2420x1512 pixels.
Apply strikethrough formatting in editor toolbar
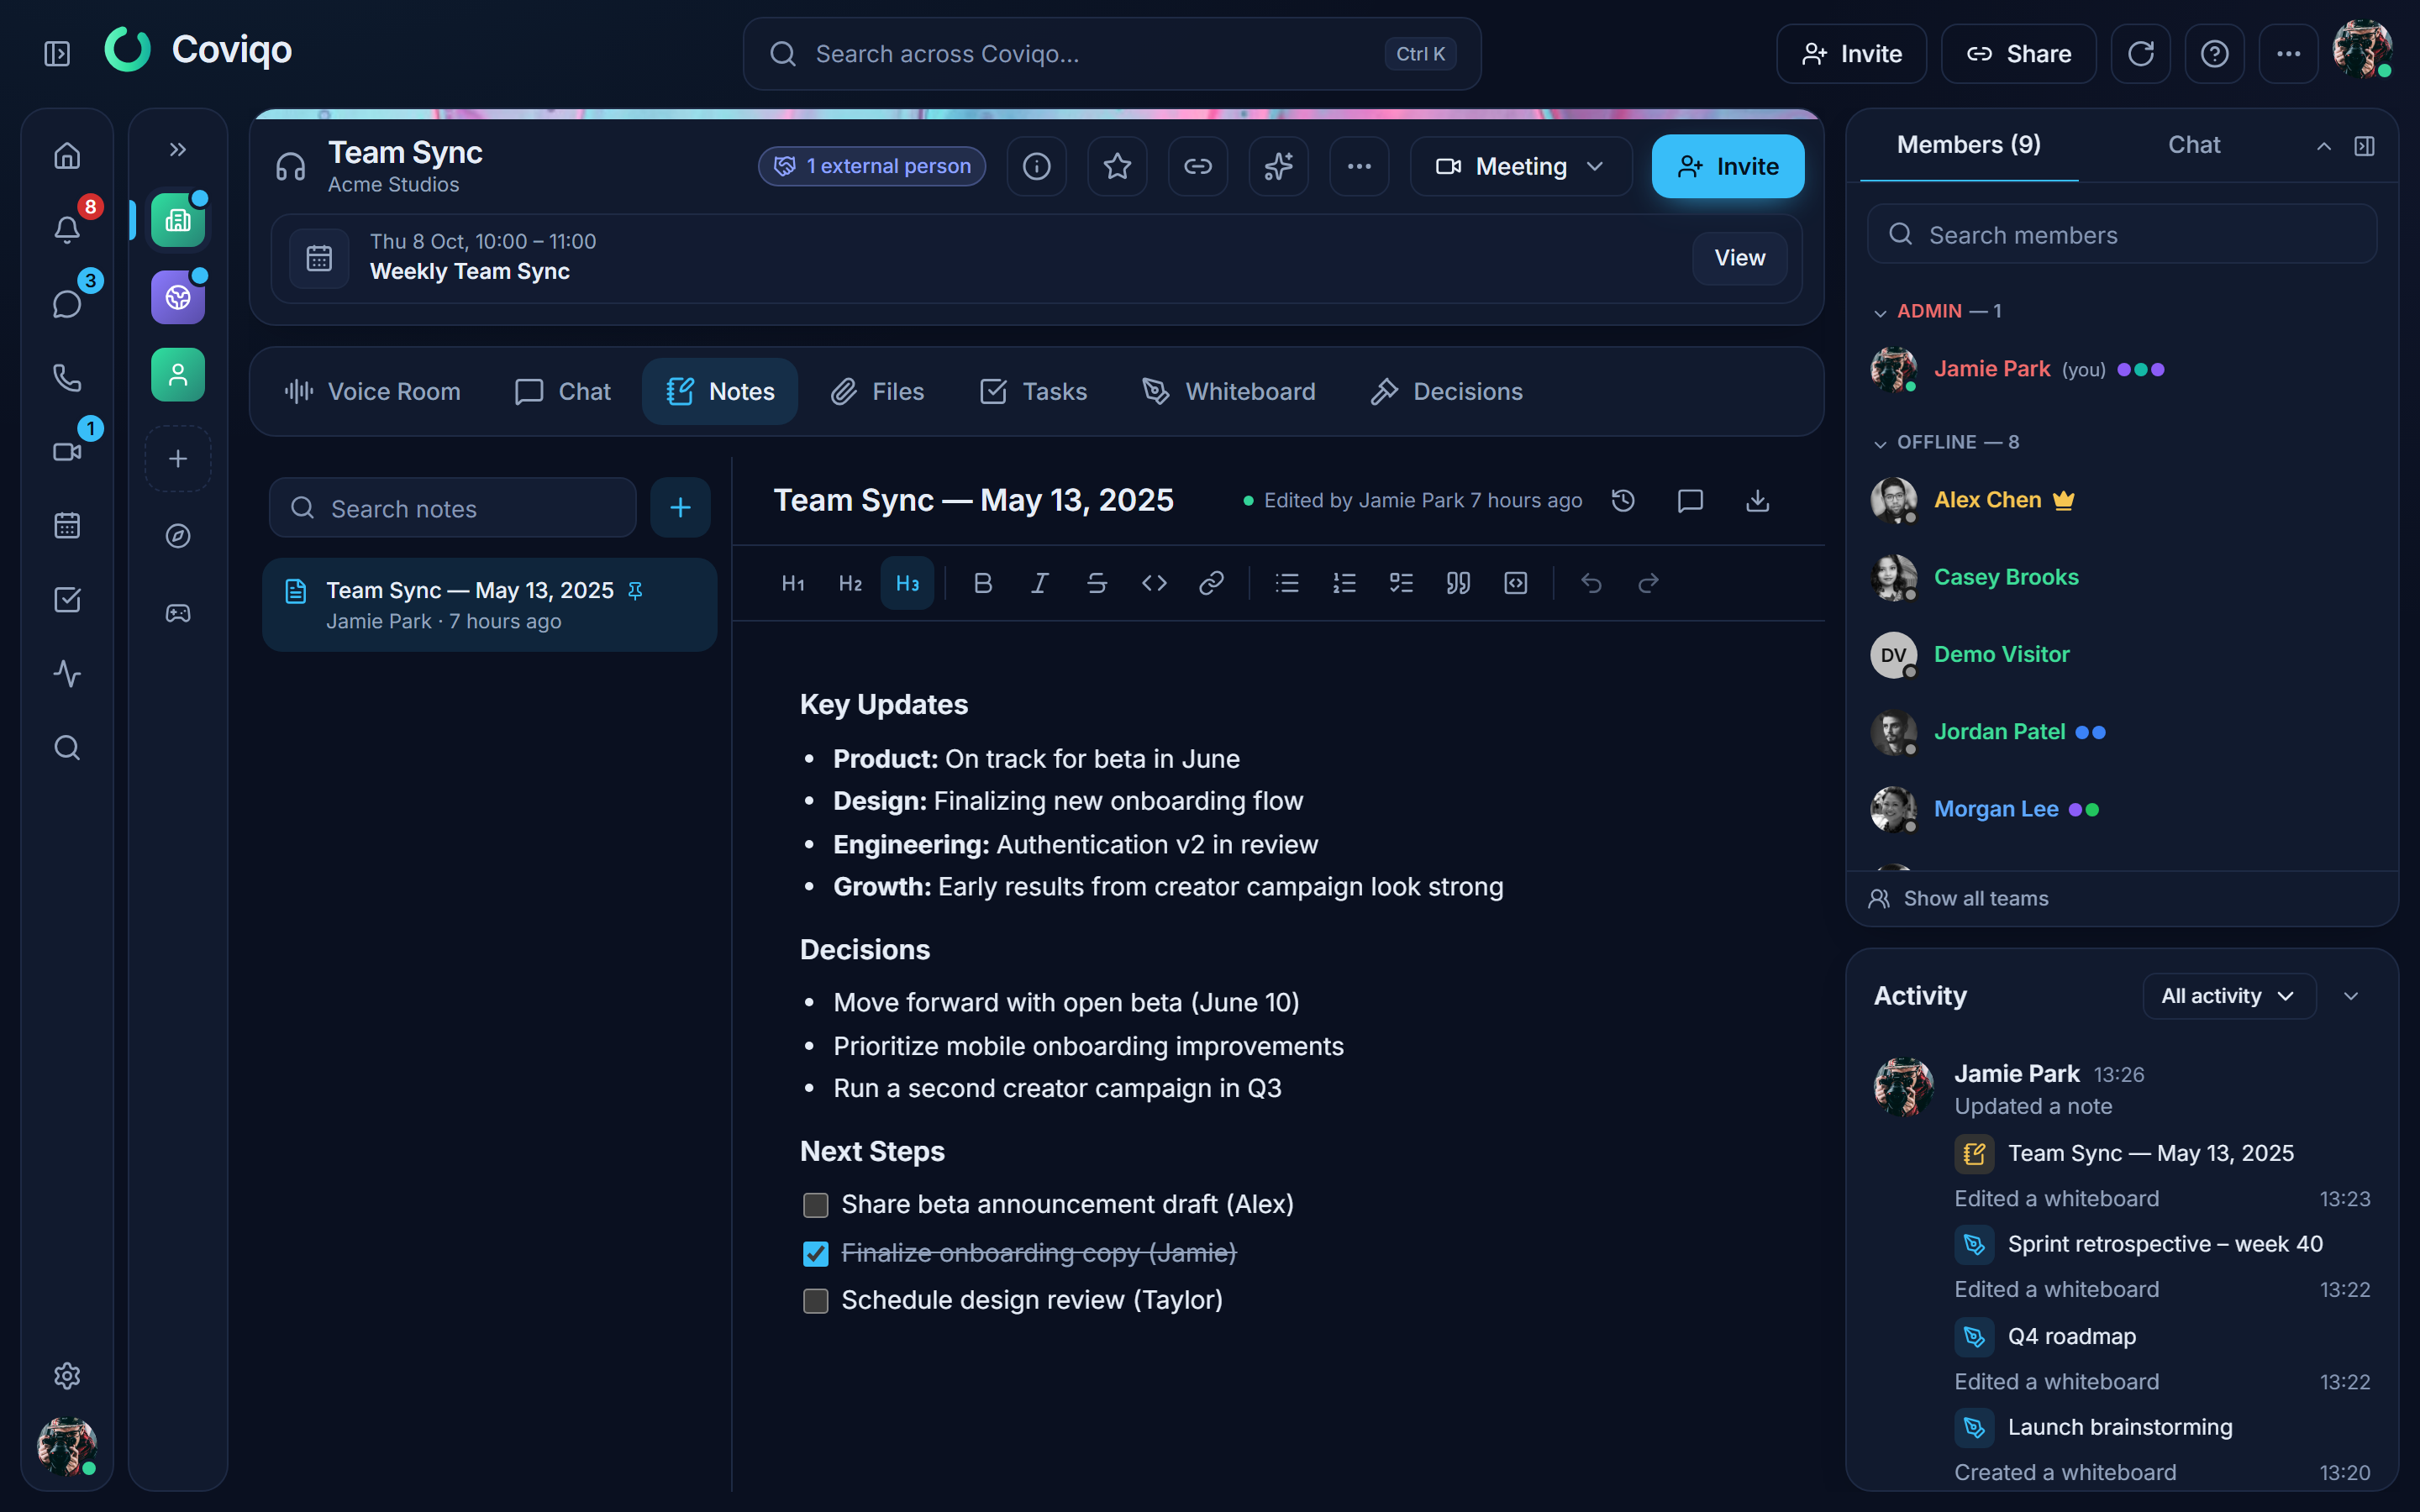click(x=1097, y=583)
